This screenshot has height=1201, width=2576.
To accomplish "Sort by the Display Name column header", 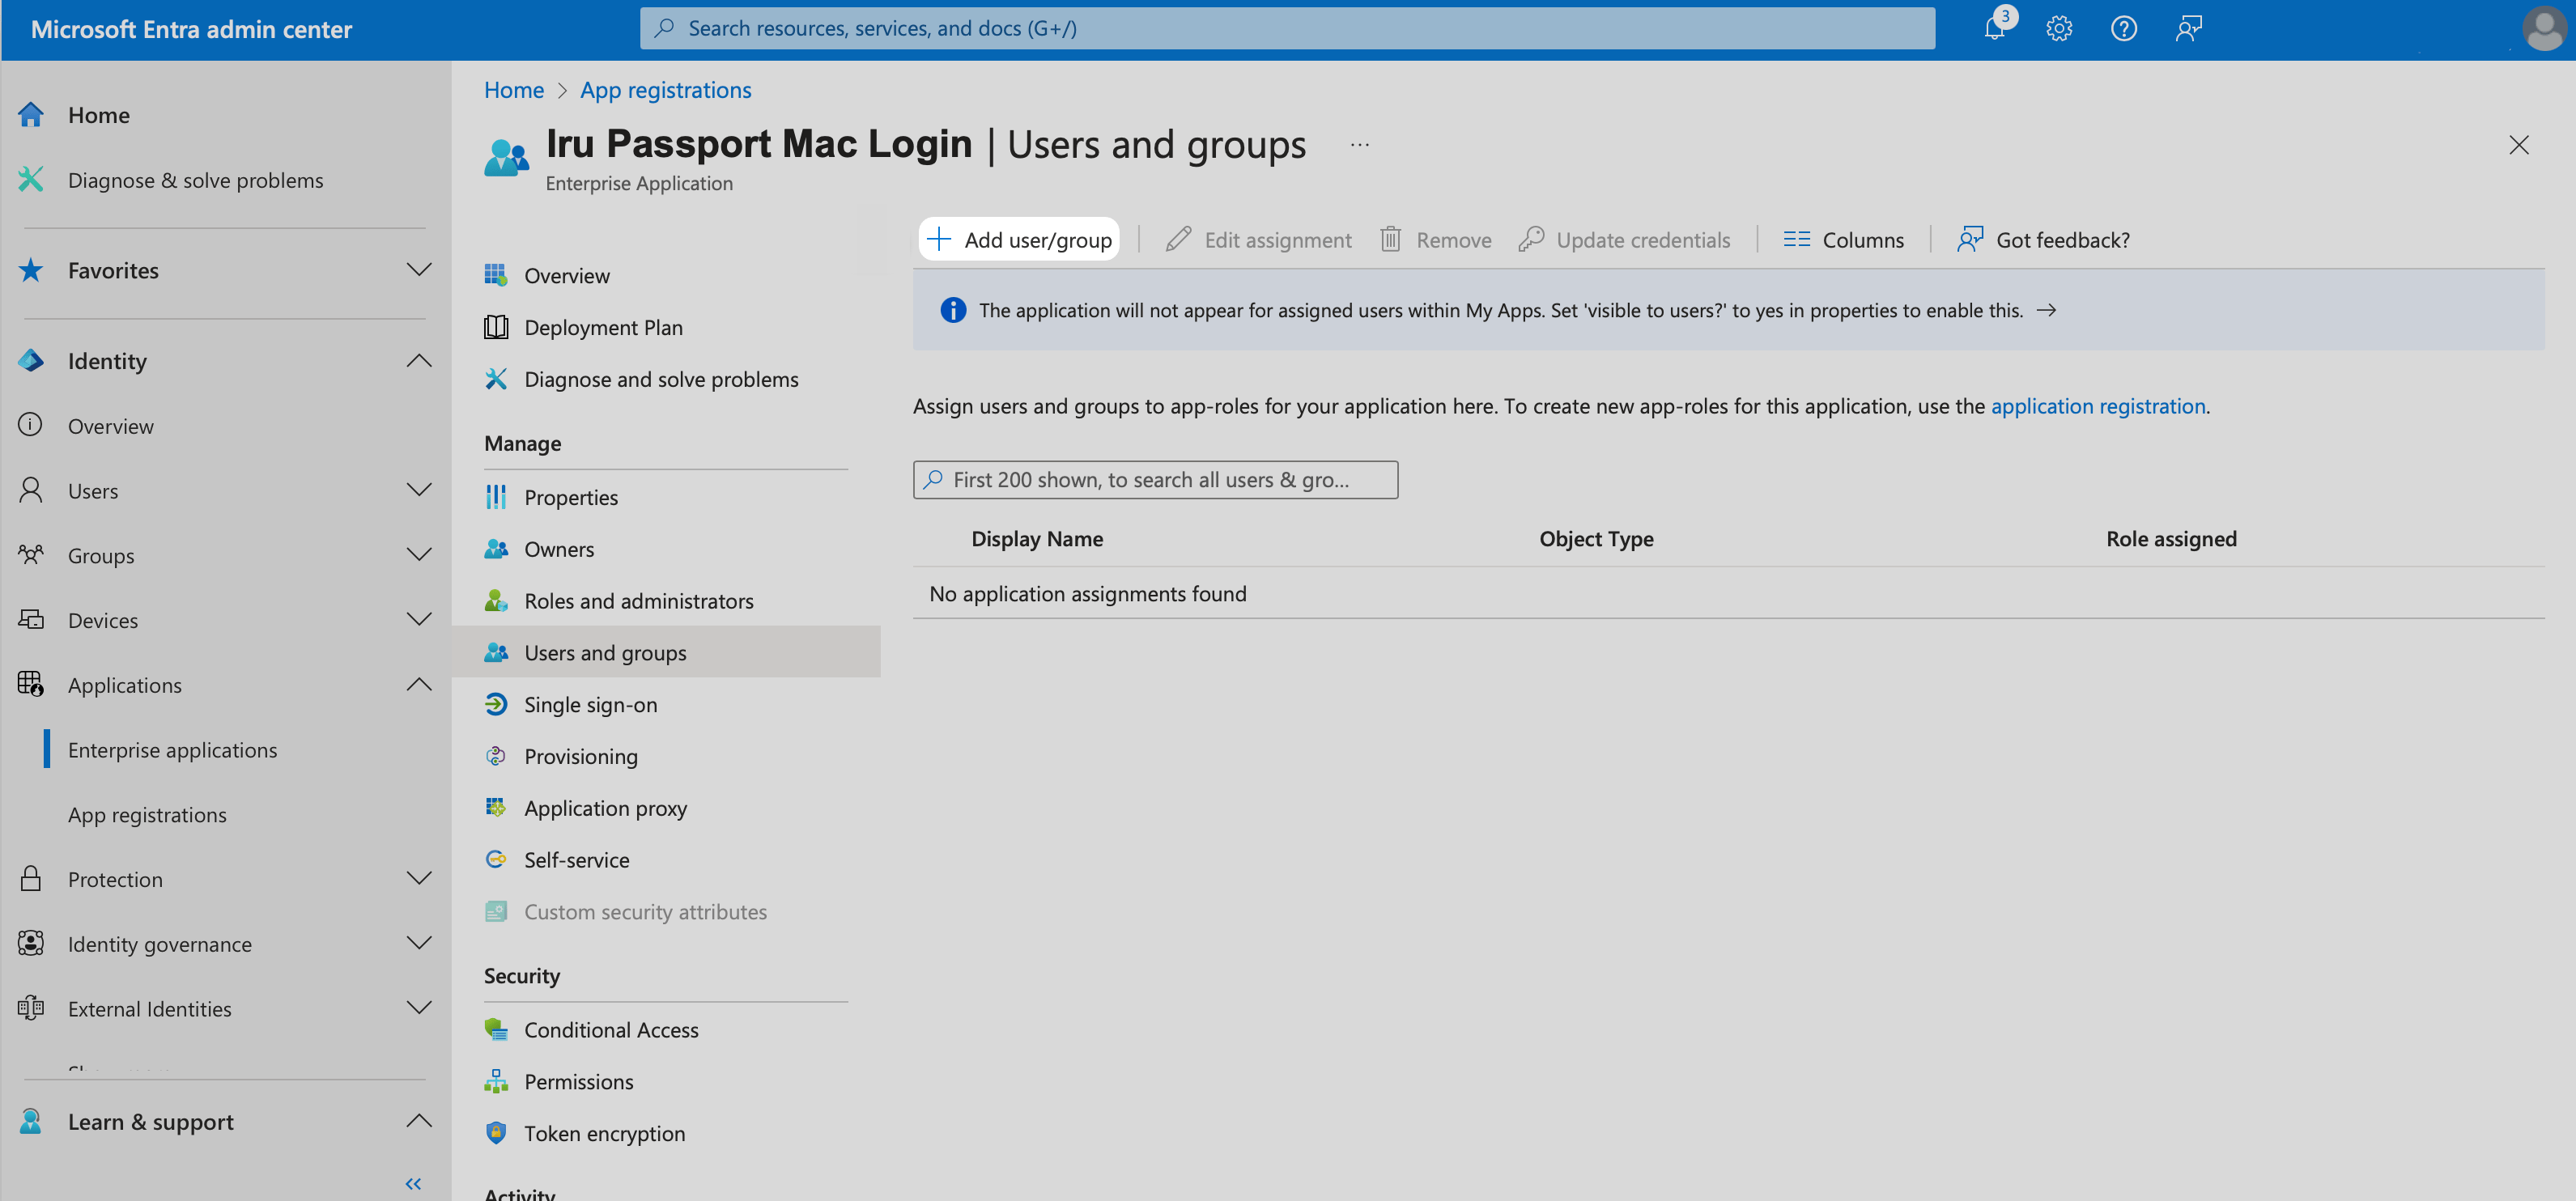I will pyautogui.click(x=1037, y=539).
